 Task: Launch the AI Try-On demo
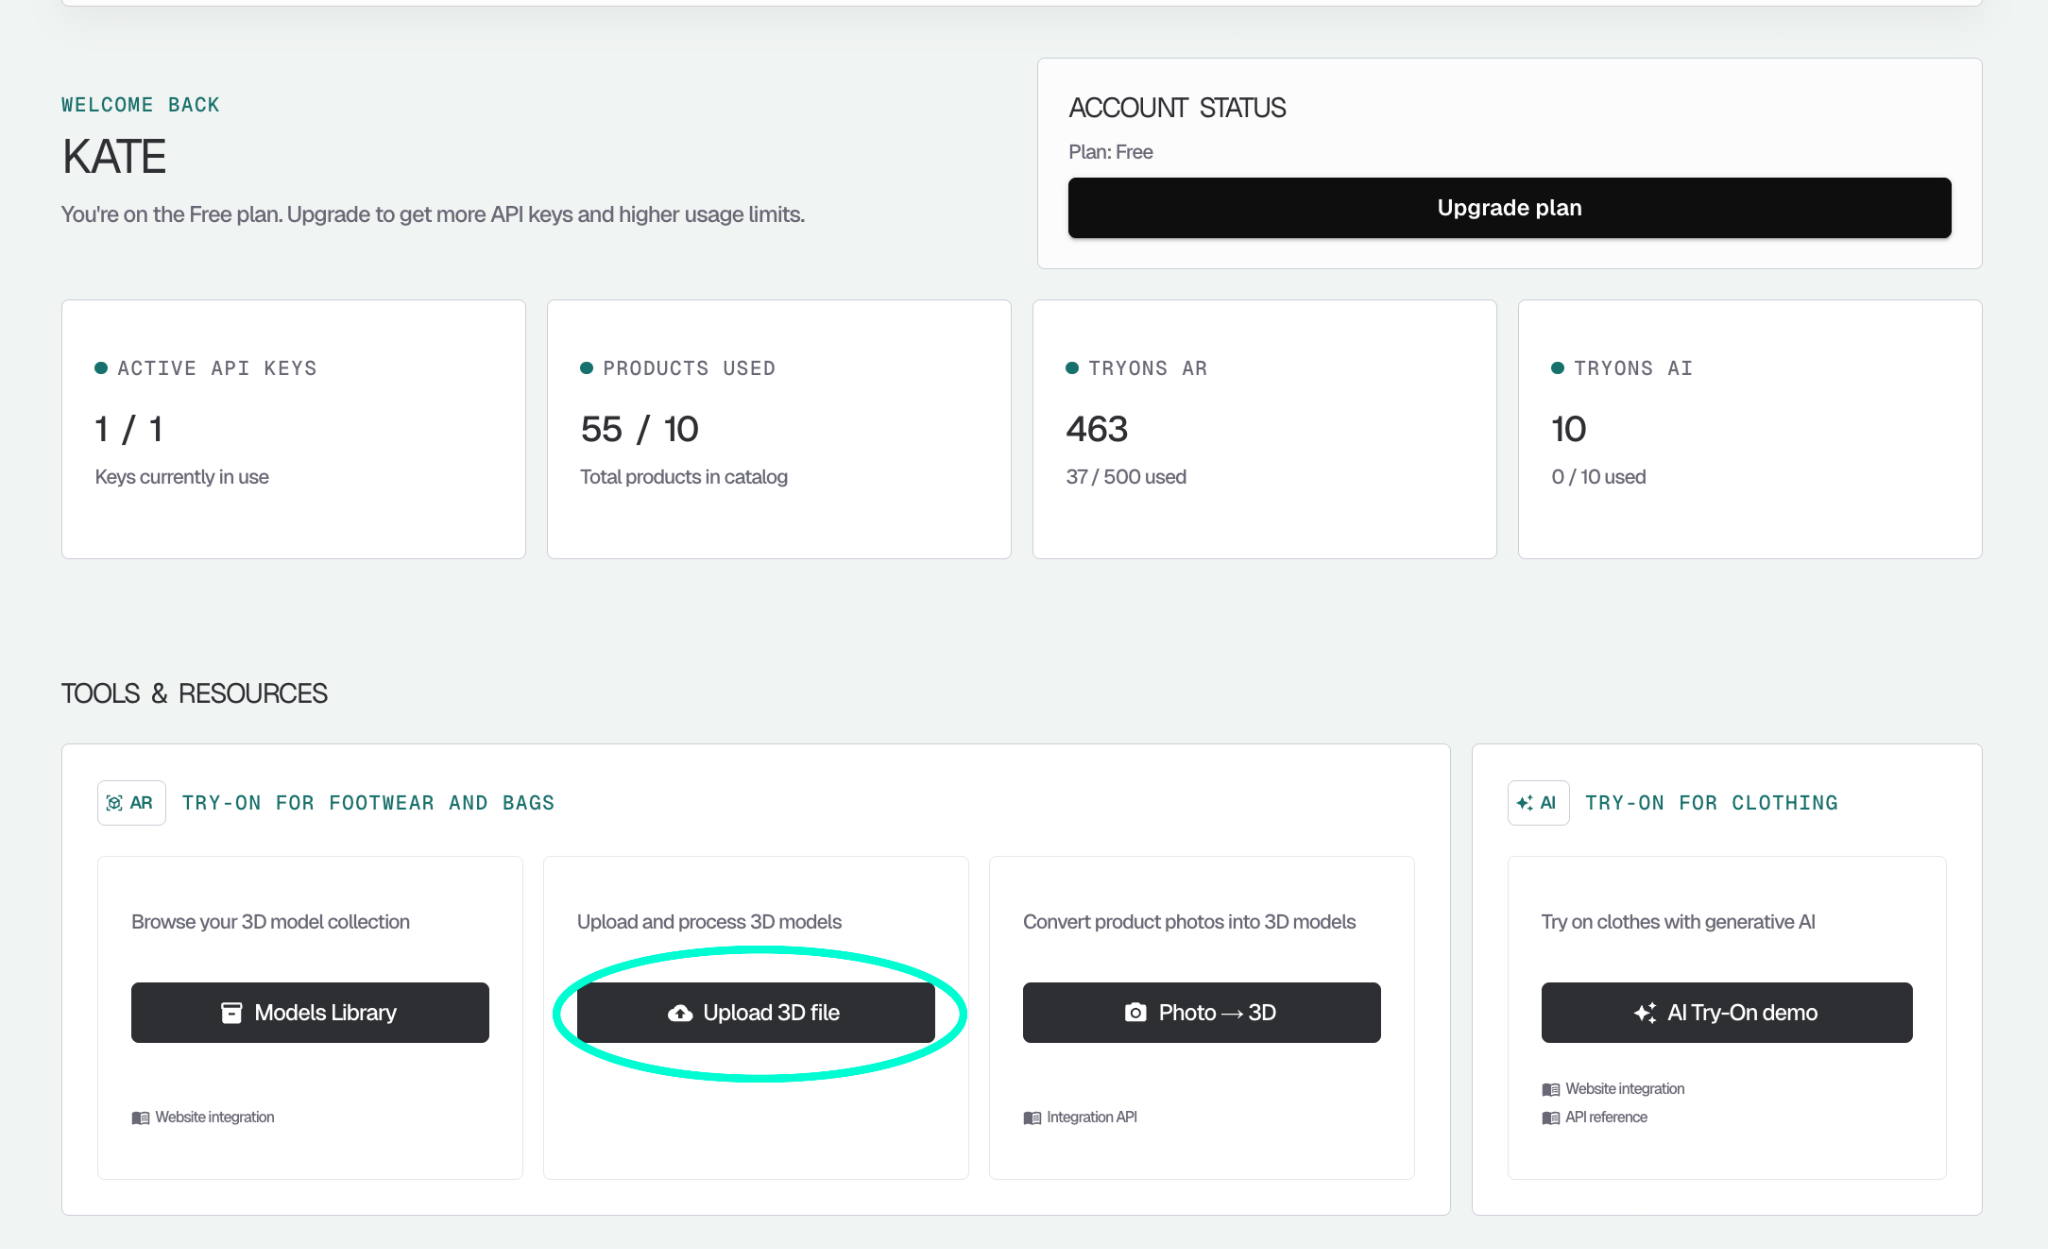1726,1012
